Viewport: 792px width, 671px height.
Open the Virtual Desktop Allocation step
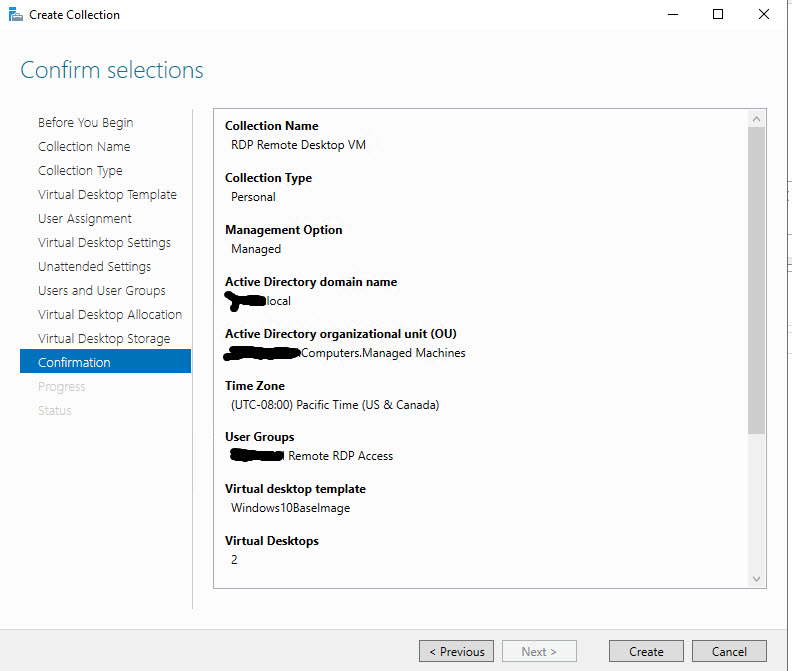click(x=110, y=315)
